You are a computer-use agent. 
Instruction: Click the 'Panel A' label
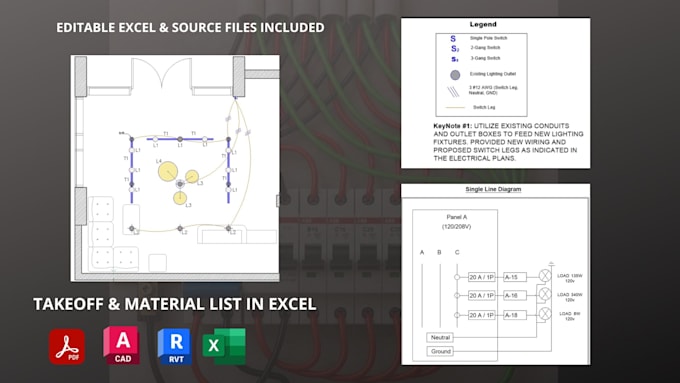(x=457, y=217)
